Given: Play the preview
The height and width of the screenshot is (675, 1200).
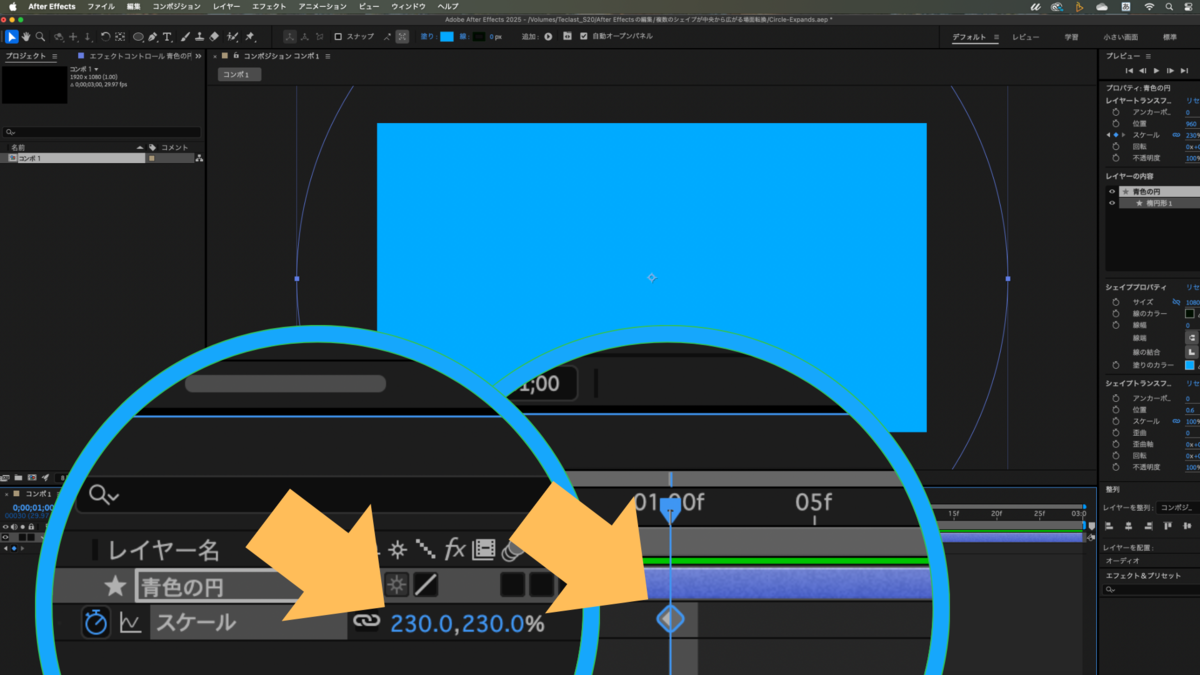Looking at the screenshot, I should (x=1156, y=71).
